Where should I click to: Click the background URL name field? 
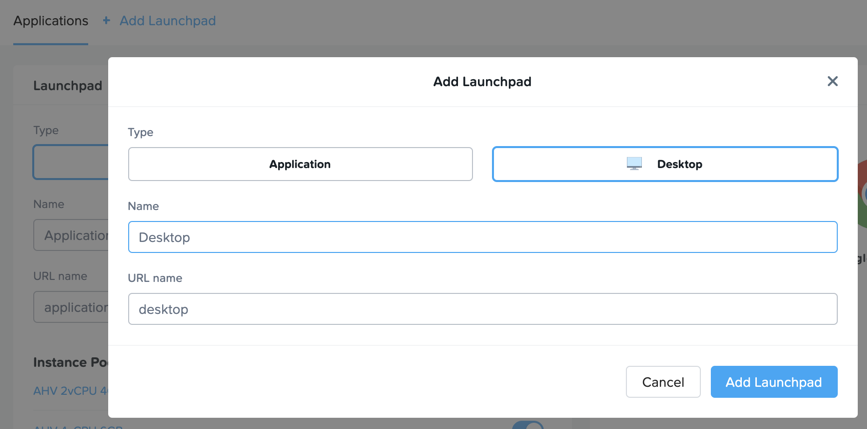(71, 307)
